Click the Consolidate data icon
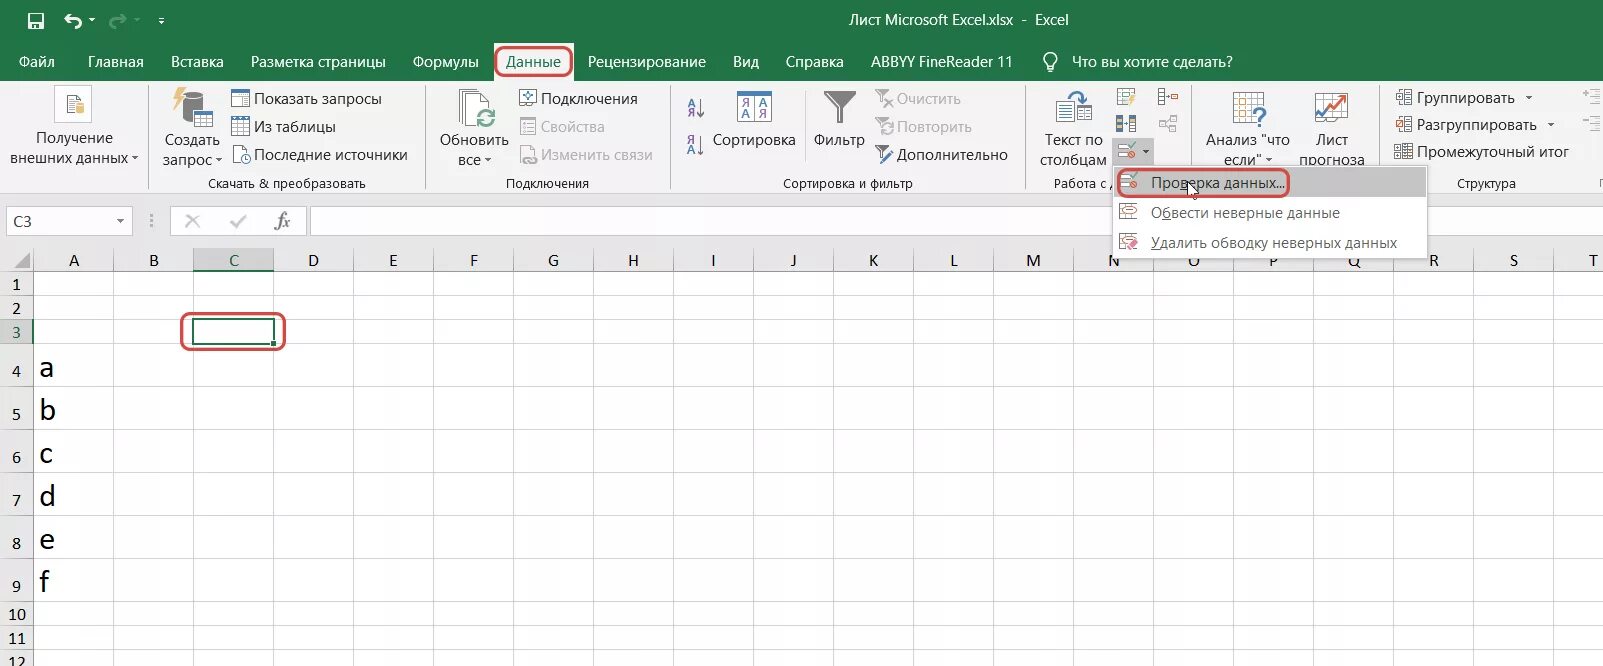This screenshot has height=666, width=1603. click(1167, 97)
